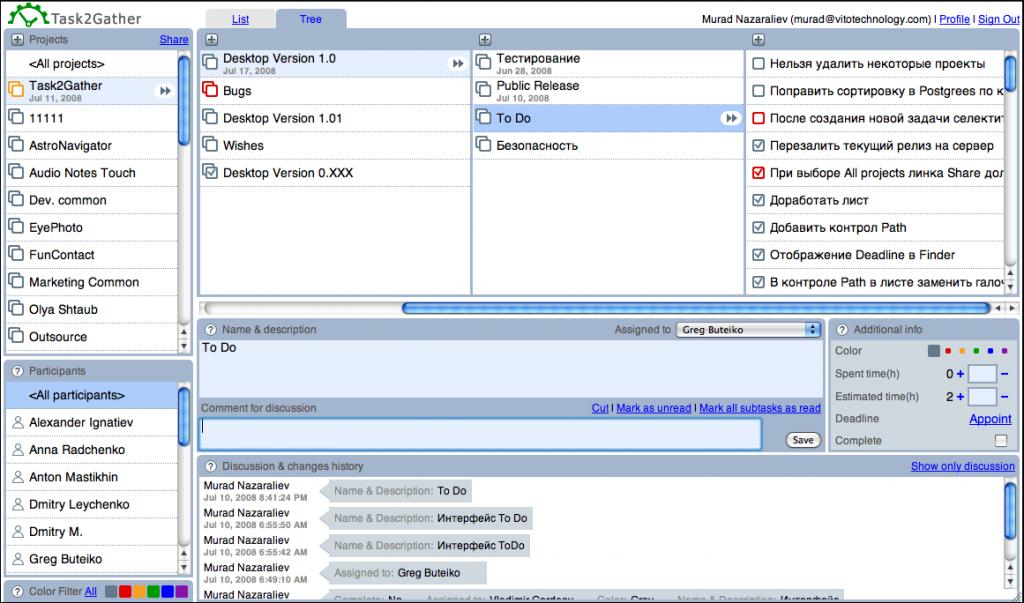
Task: Check the red После создания новой задачи box
Action: pyautogui.click(x=758, y=118)
